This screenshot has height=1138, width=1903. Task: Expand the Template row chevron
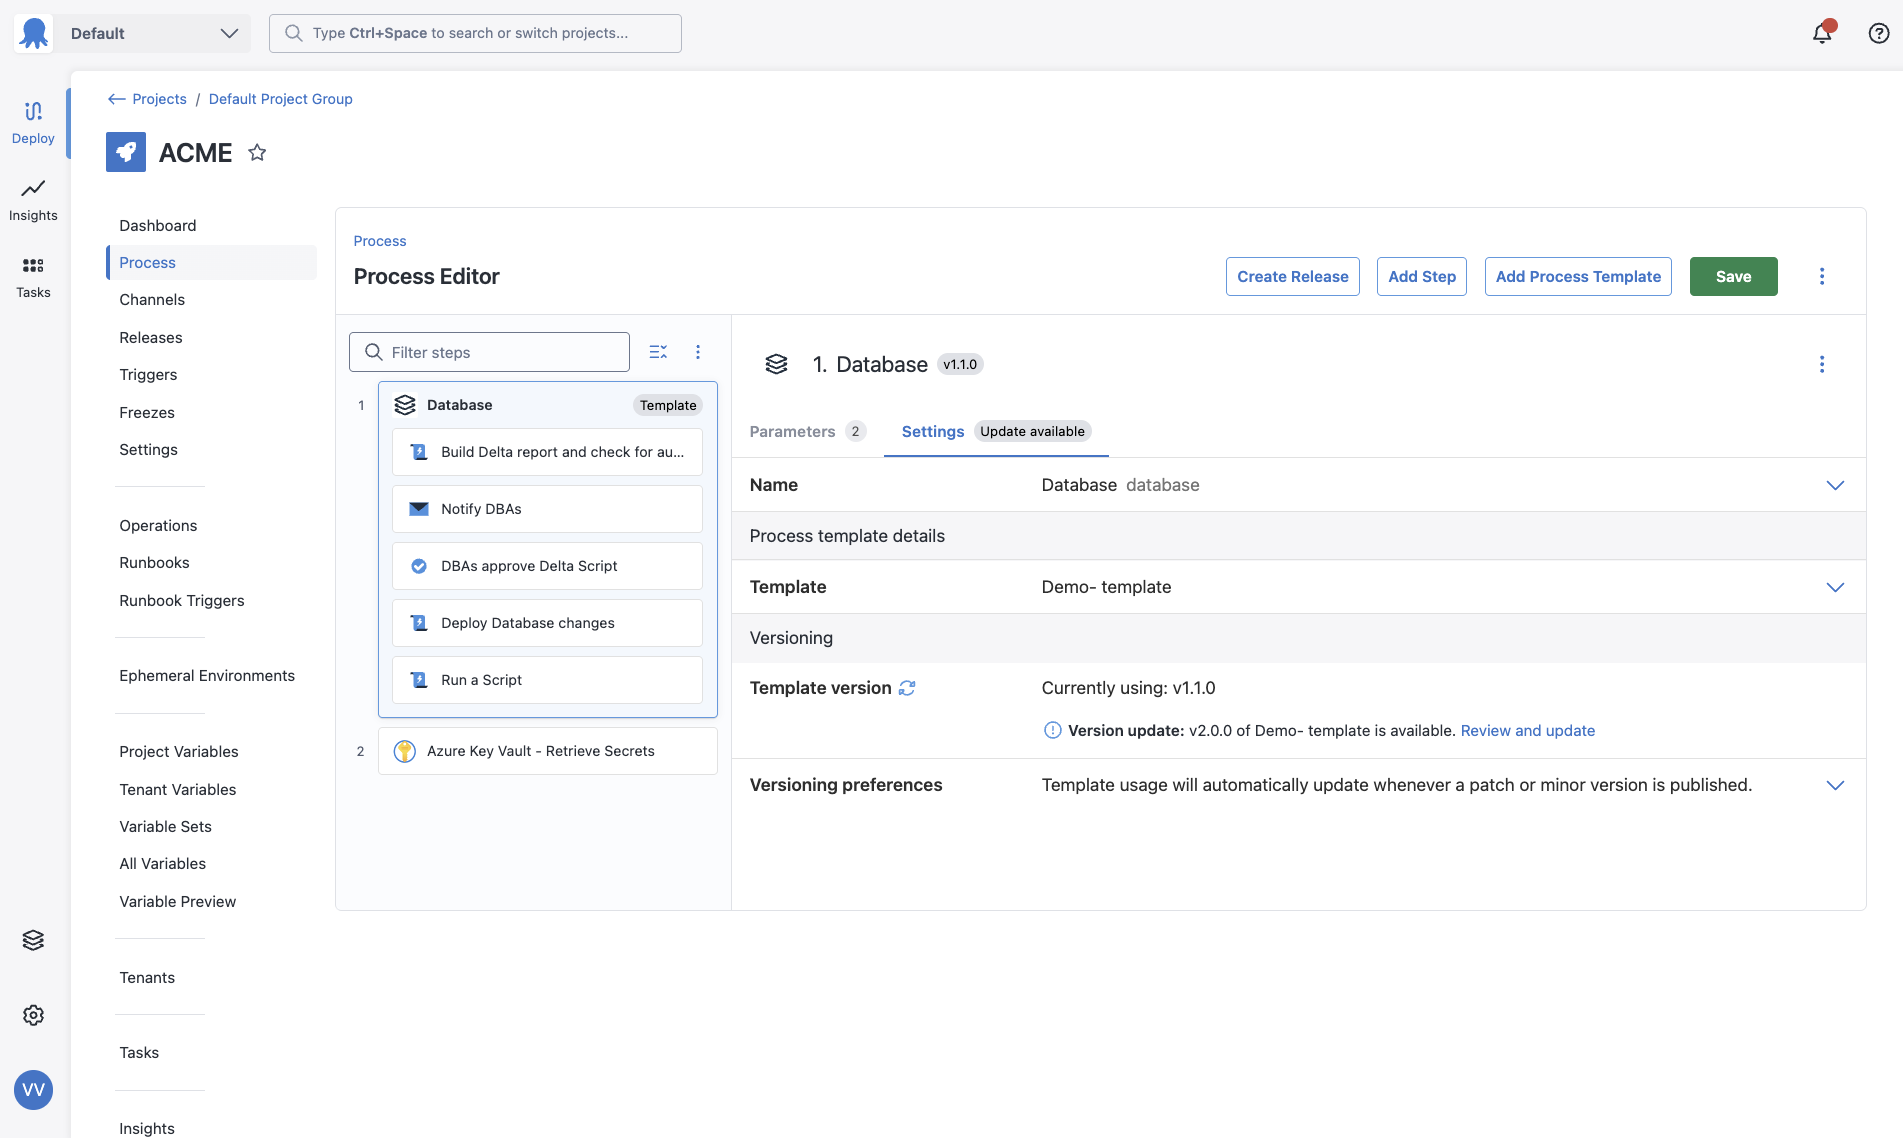(1835, 587)
